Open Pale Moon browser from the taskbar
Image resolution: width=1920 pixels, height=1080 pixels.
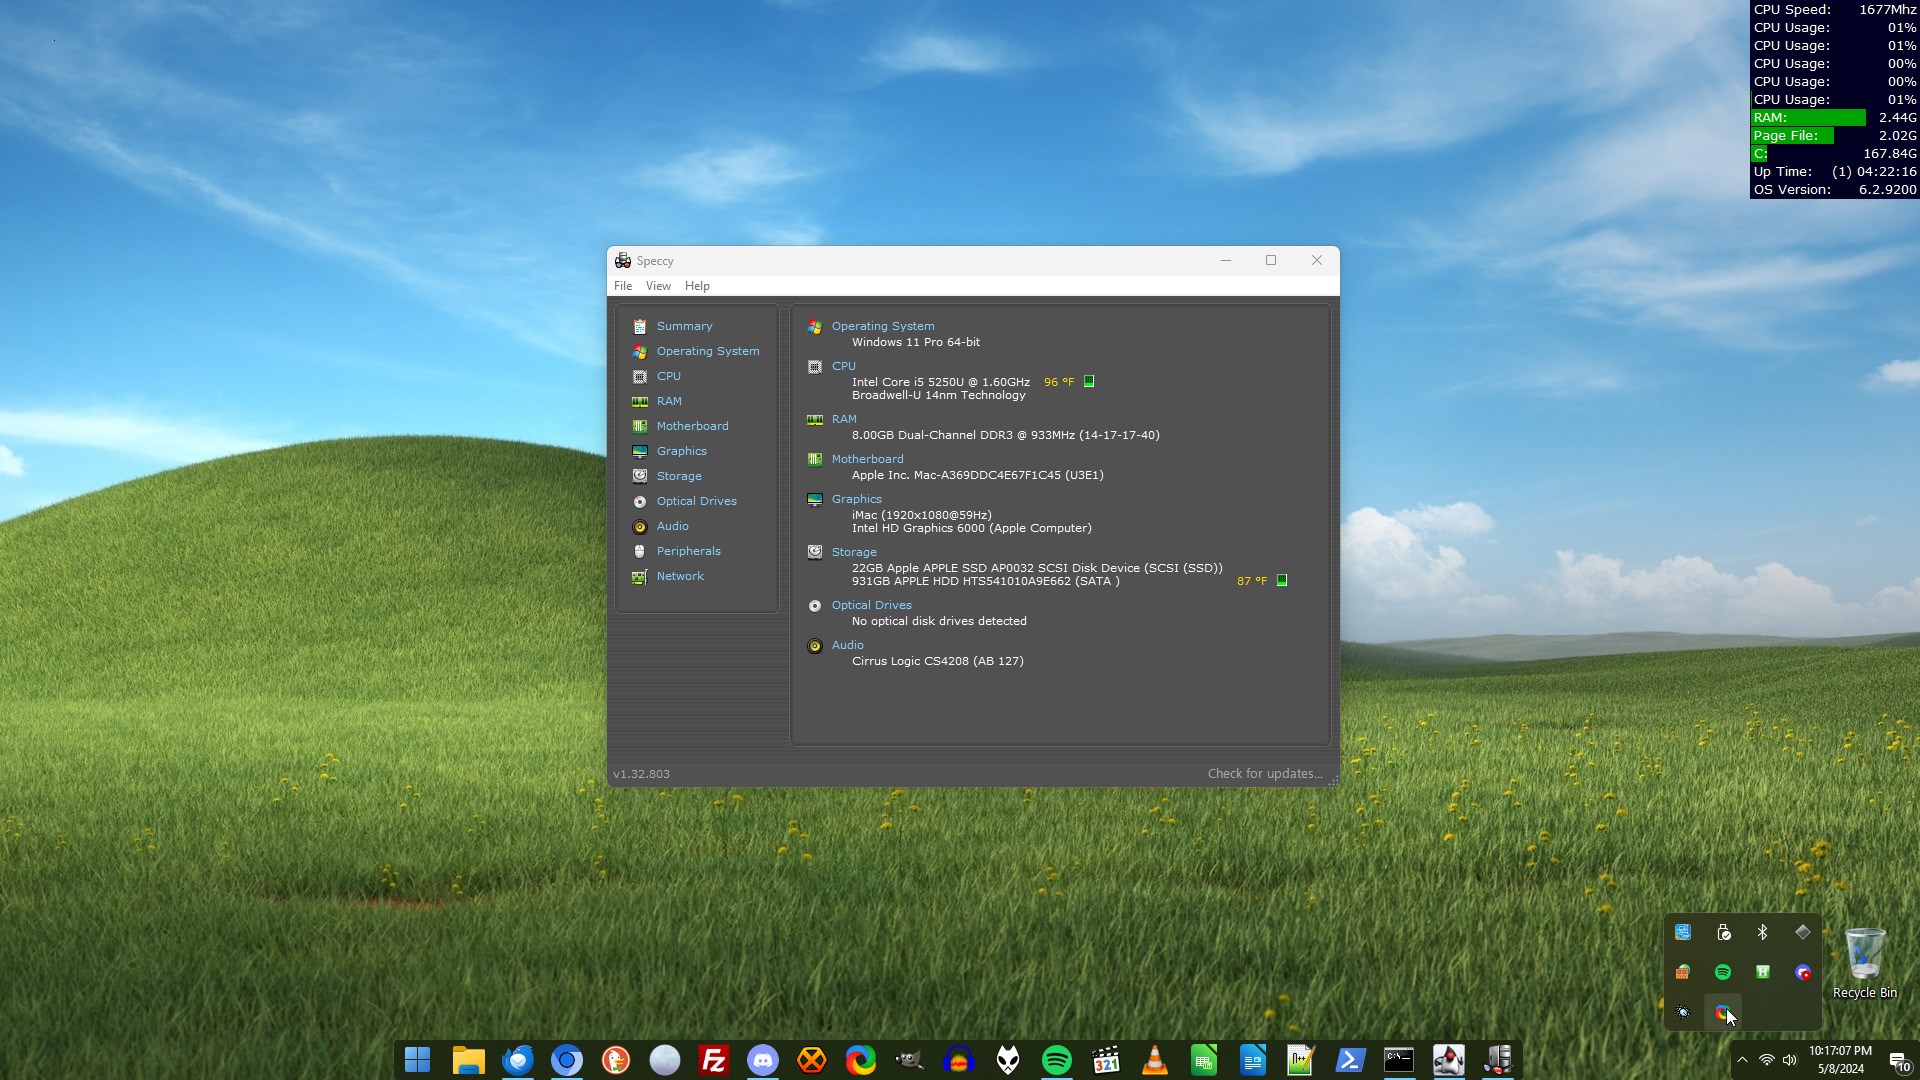[x=665, y=1060]
